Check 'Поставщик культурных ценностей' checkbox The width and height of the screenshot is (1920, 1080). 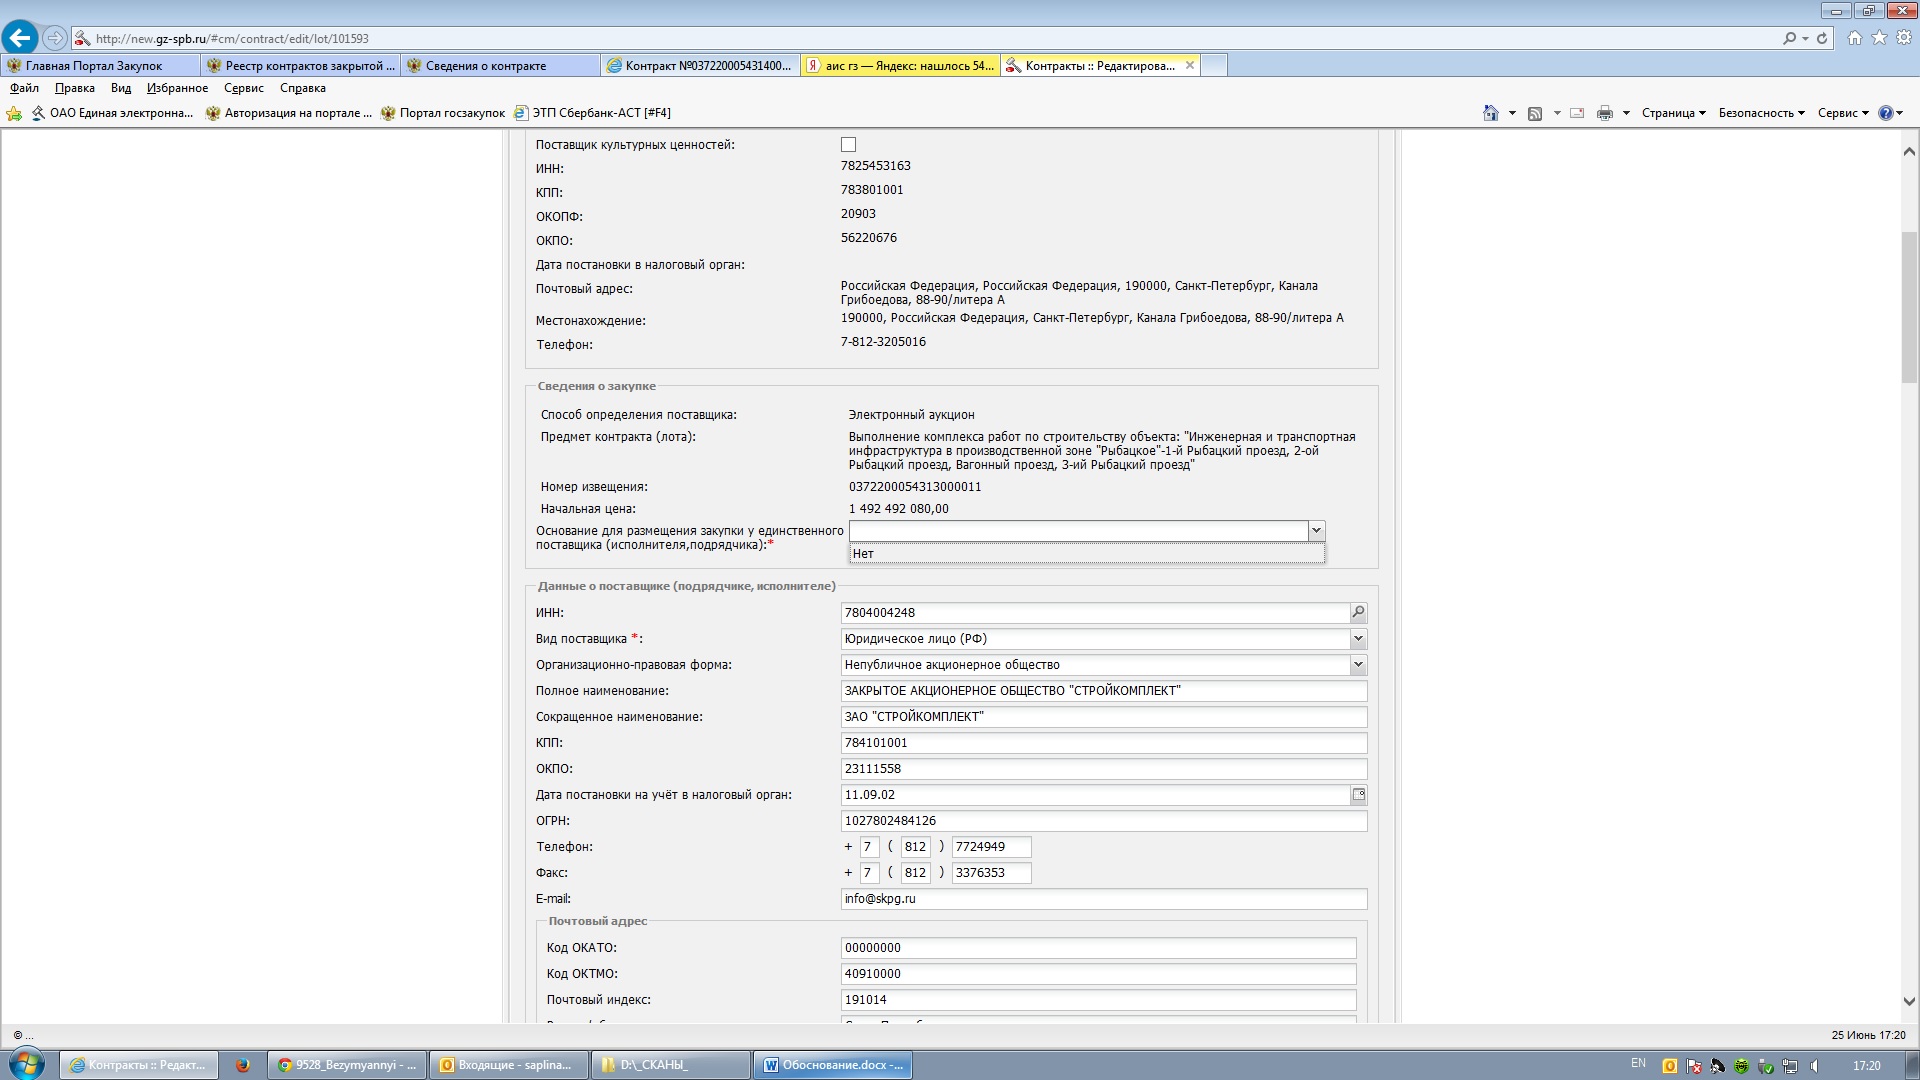(848, 145)
